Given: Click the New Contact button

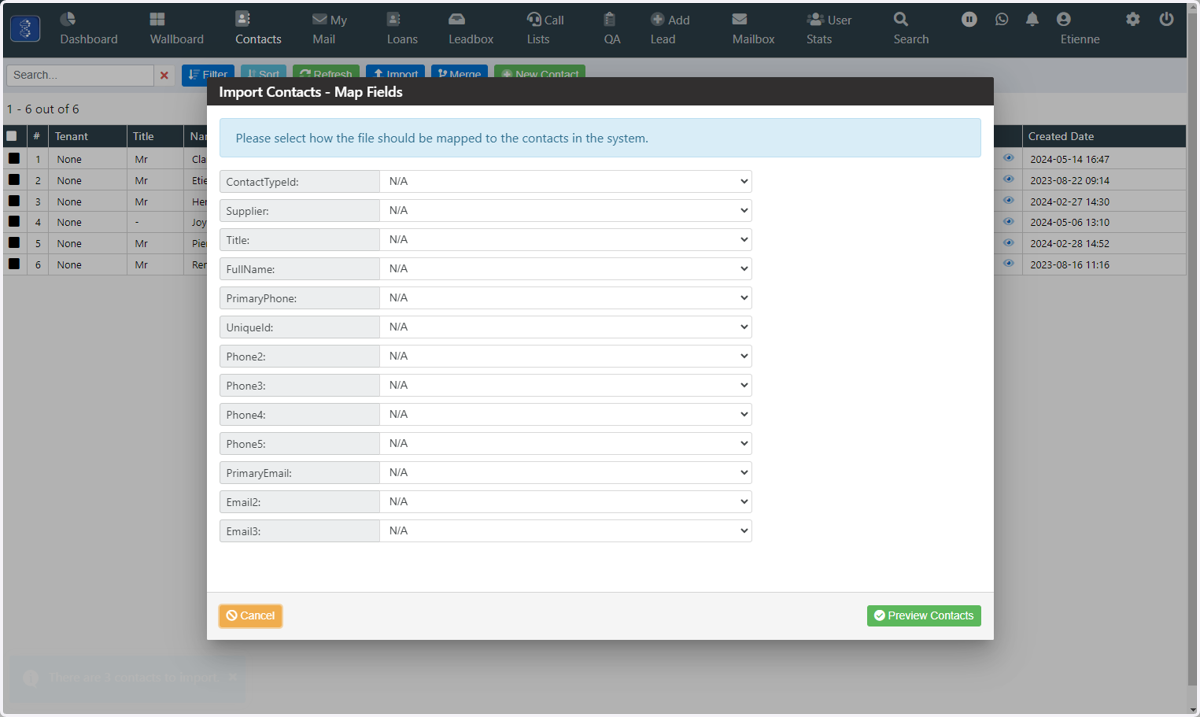Looking at the screenshot, I should [x=540, y=73].
